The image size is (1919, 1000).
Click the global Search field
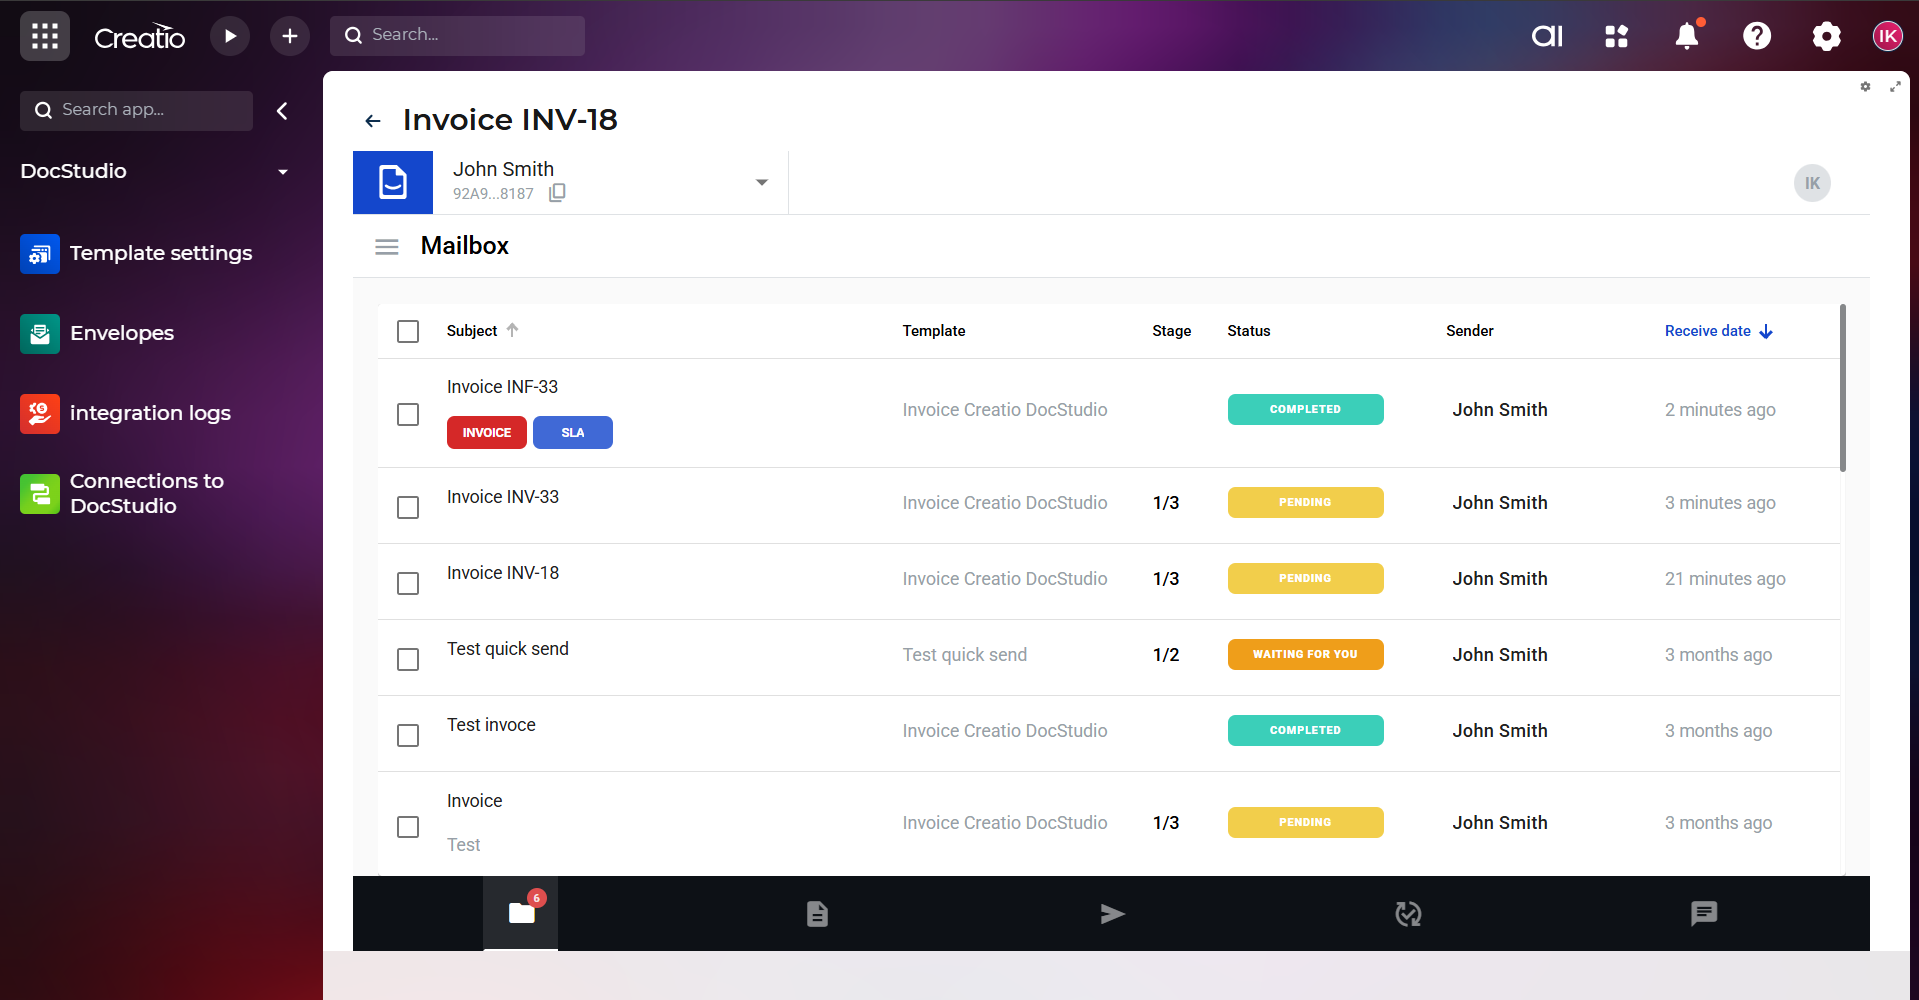[x=458, y=35]
